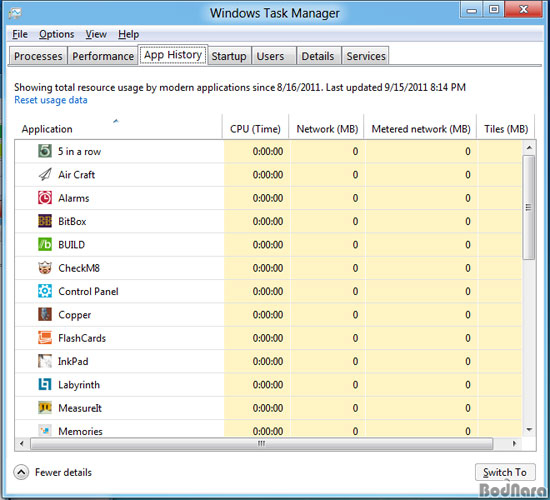Open the Options menu
This screenshot has width=550, height=500.
56,34
